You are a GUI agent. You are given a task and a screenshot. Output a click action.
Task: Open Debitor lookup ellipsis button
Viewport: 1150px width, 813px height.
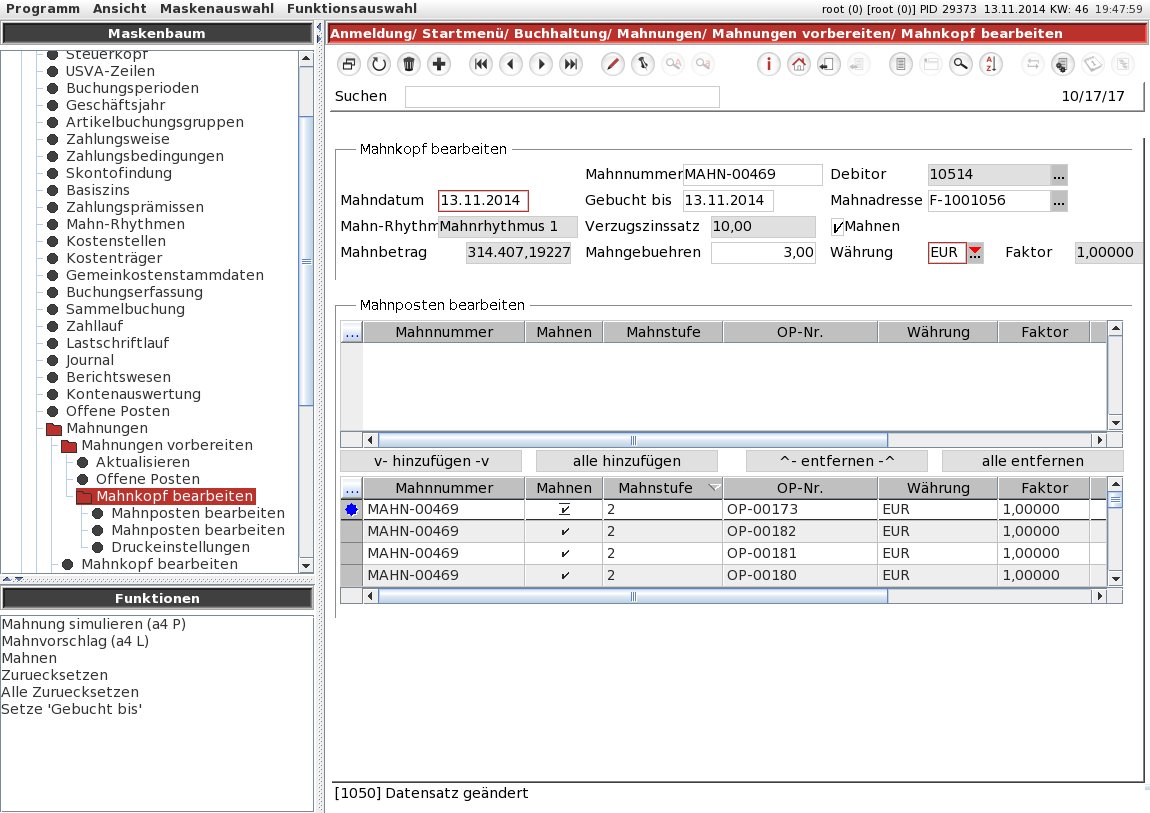tap(1058, 174)
